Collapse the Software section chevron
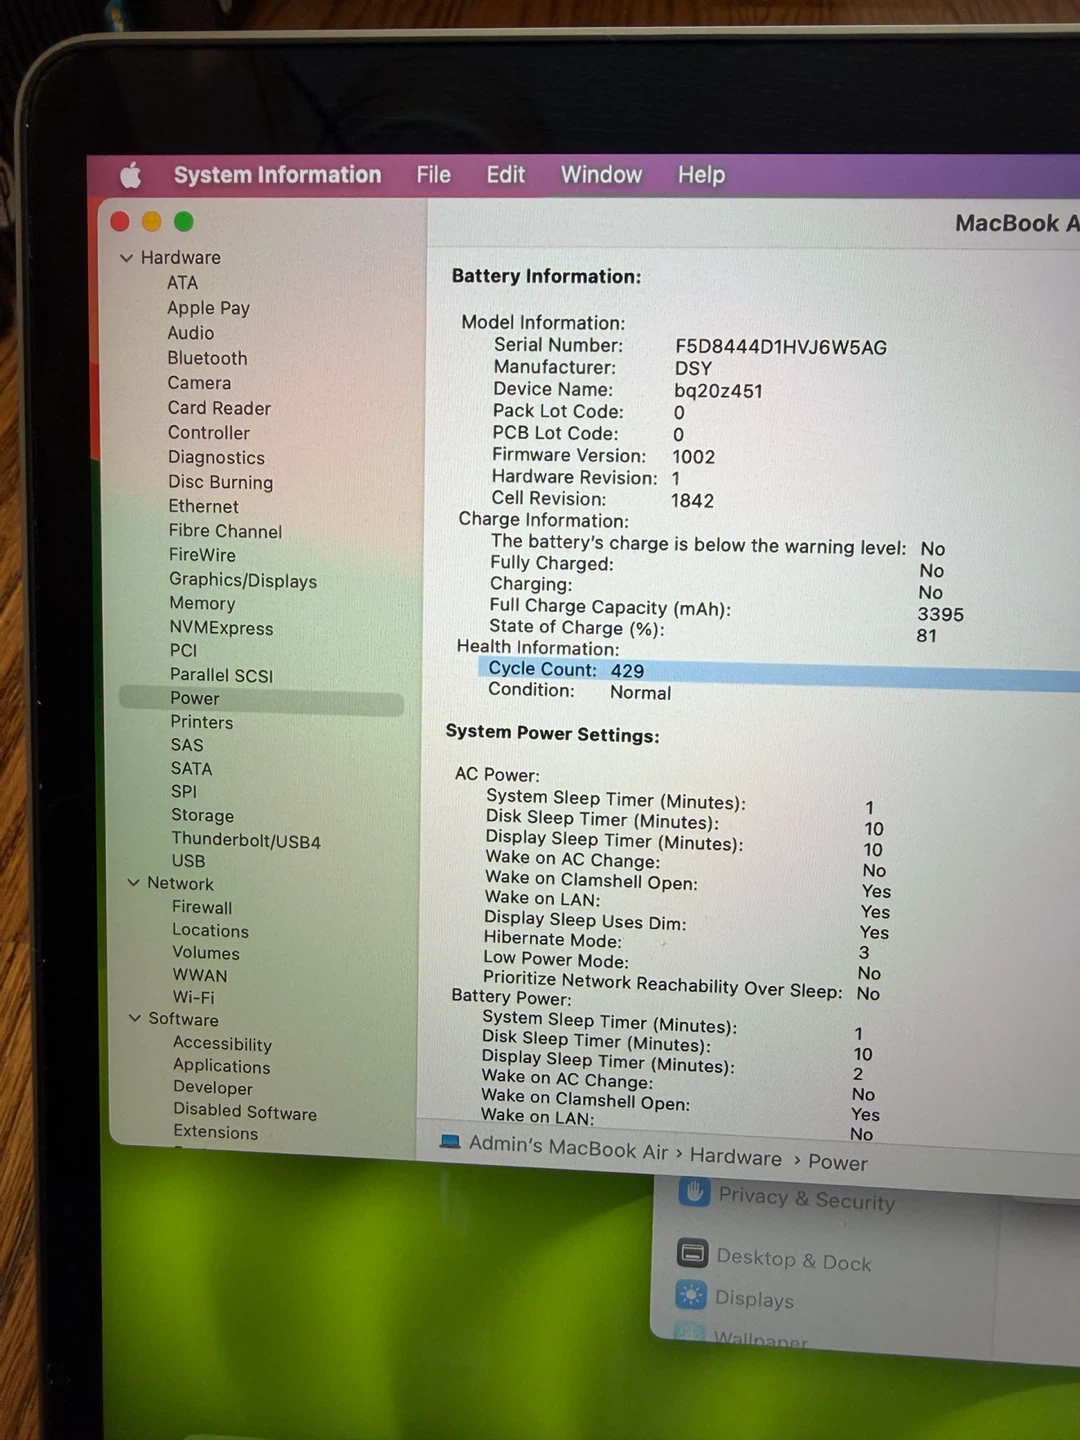1080x1440 pixels. click(135, 1018)
